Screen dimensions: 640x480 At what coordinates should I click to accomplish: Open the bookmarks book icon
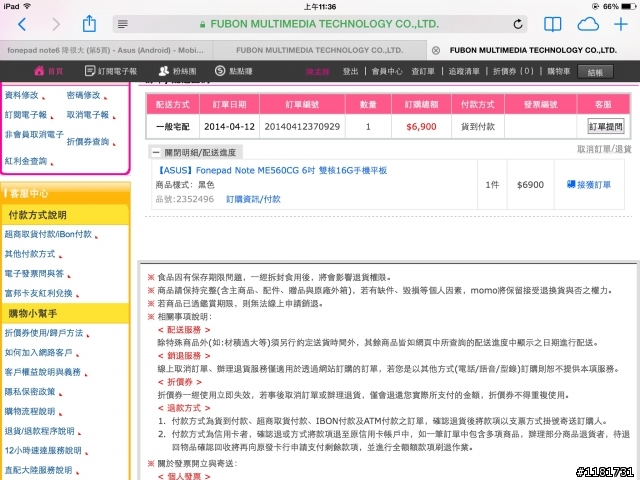pyautogui.click(x=552, y=24)
